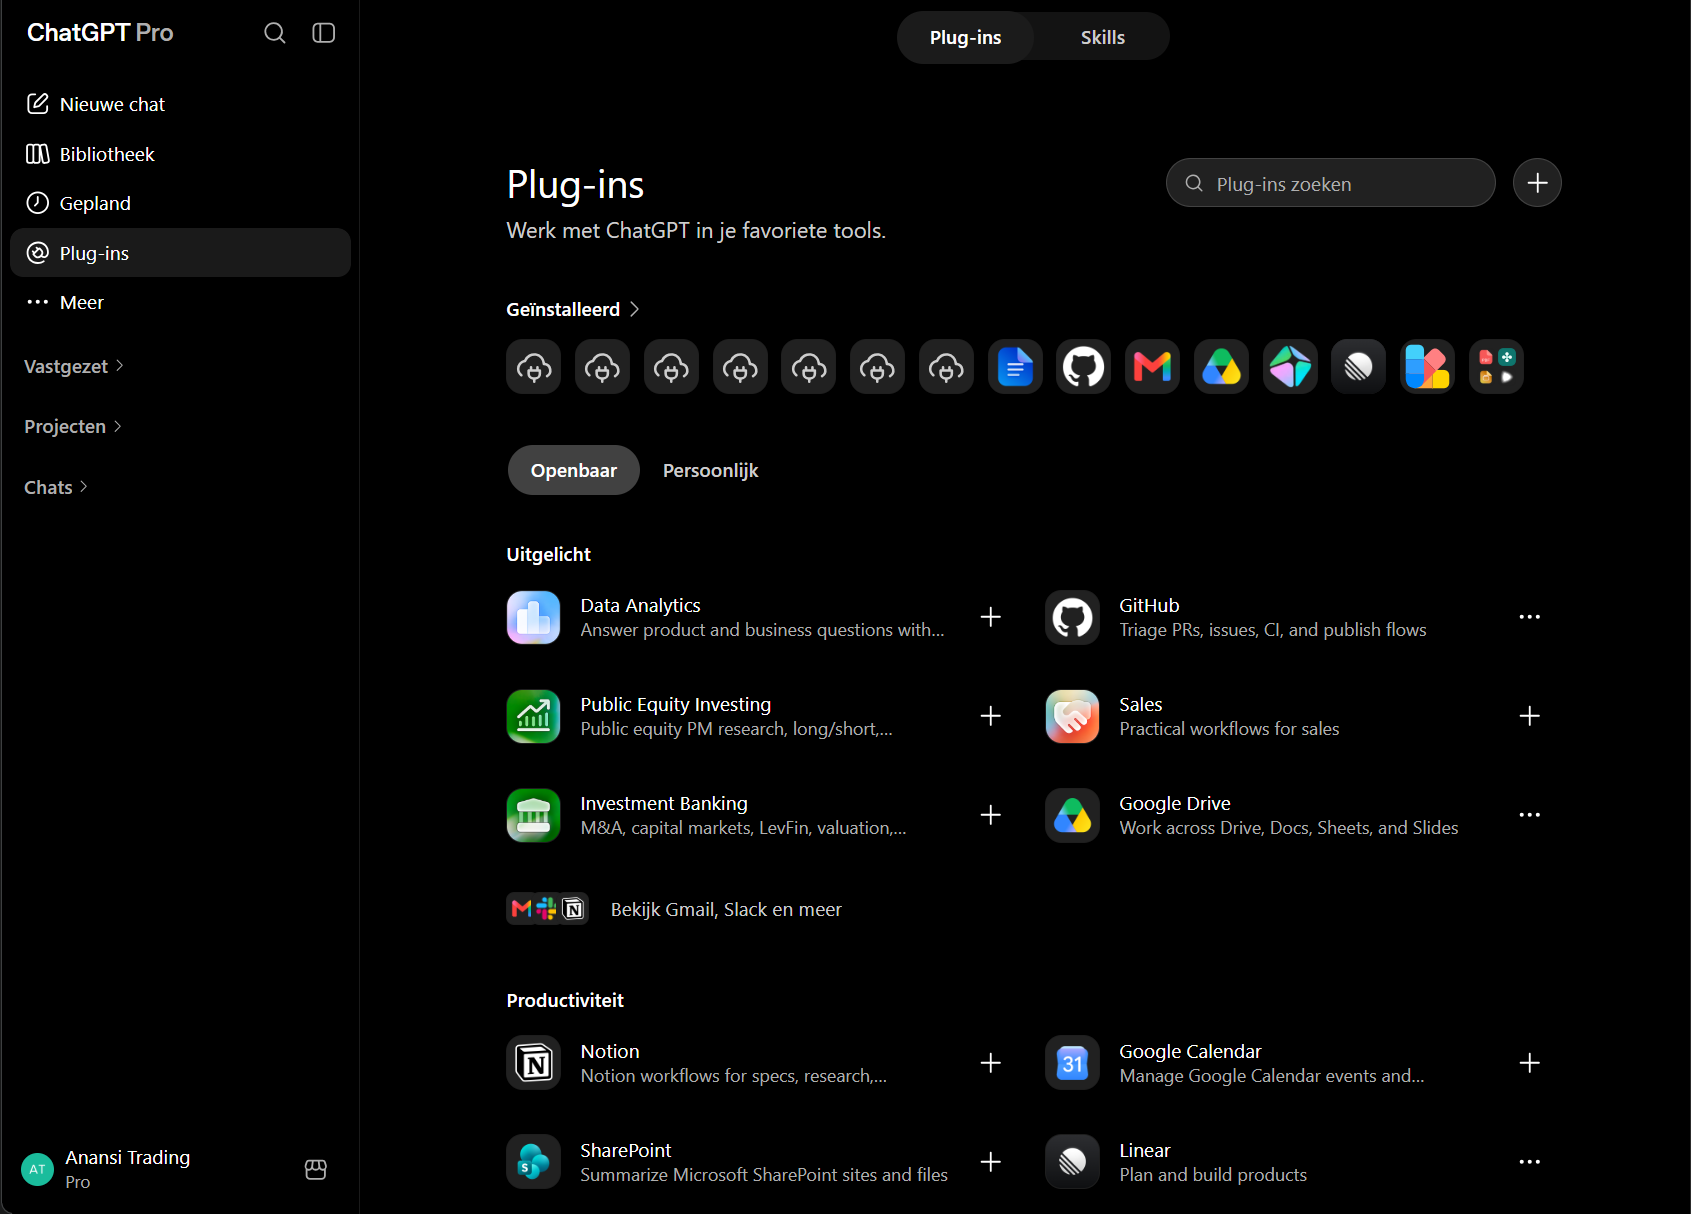Add the Notion plug-in
The image size is (1691, 1214).
point(991,1063)
